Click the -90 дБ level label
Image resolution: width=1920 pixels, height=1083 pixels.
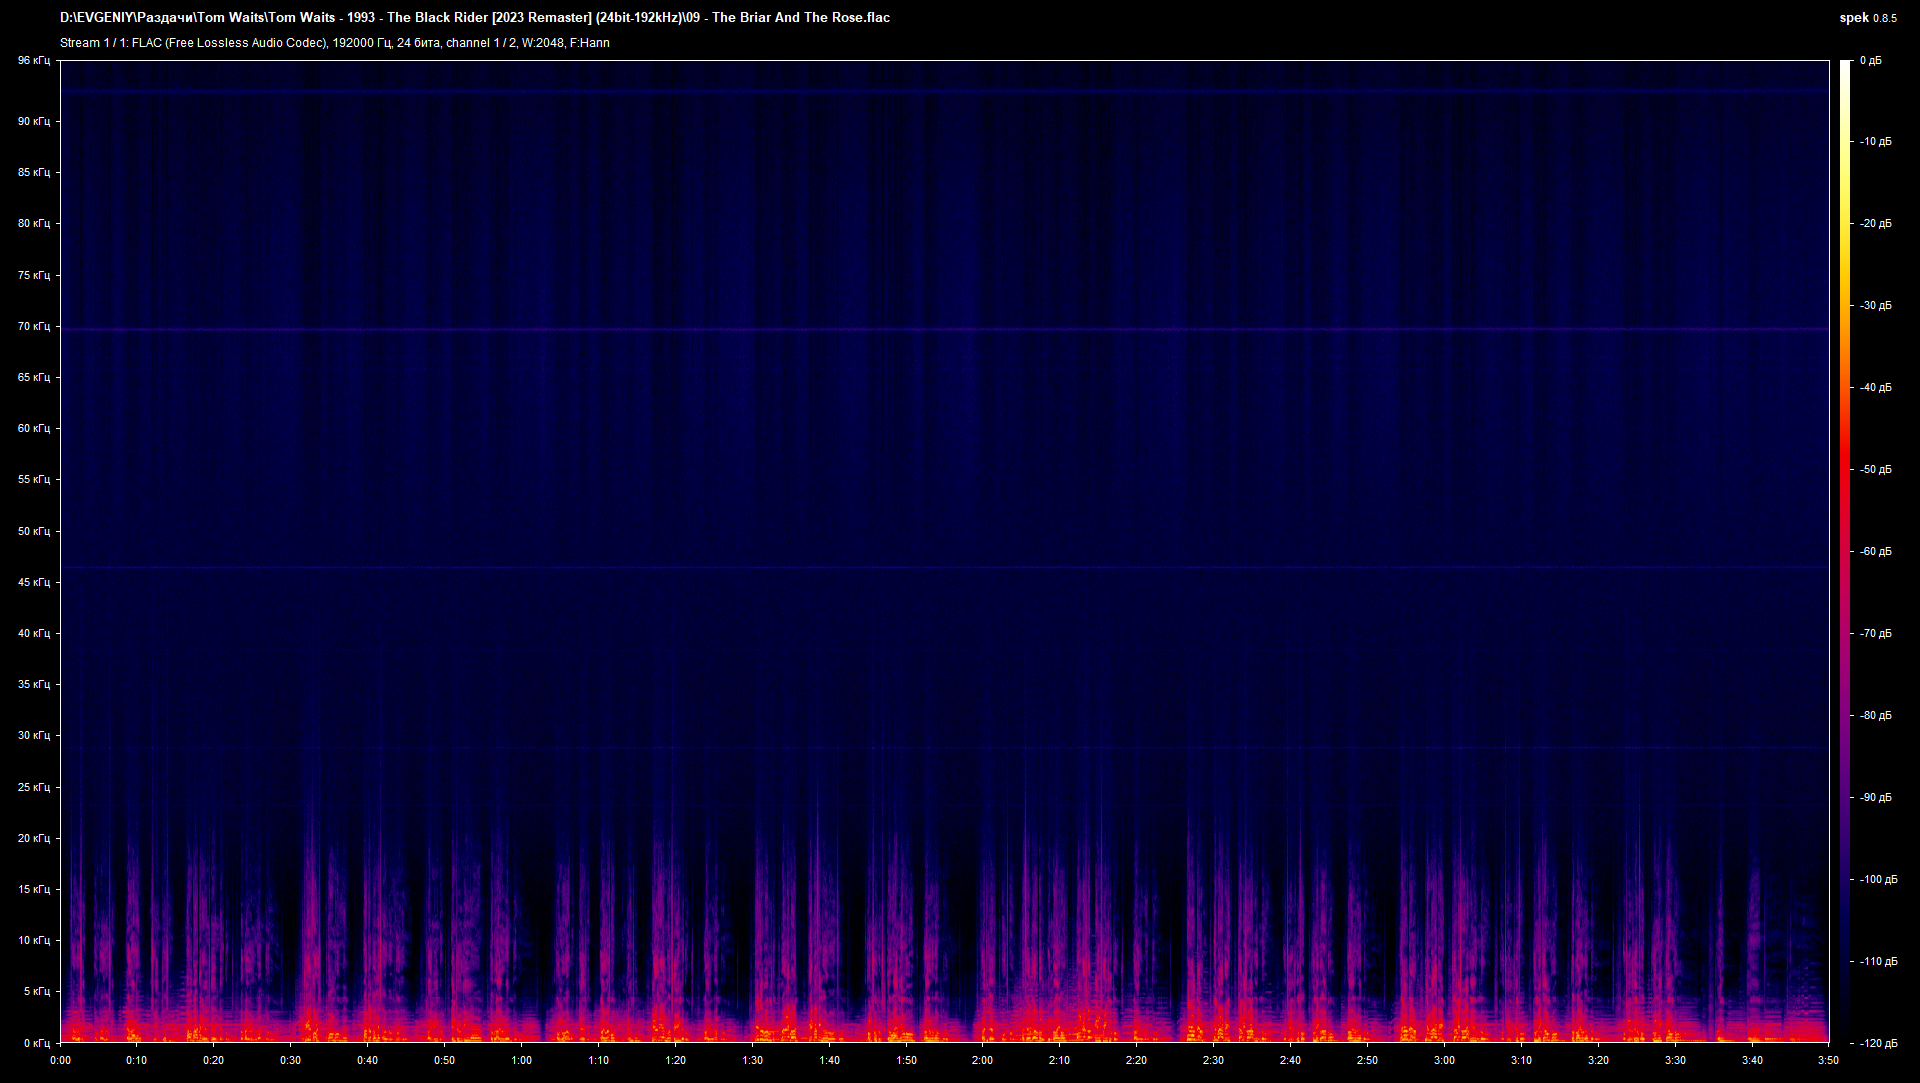[1876, 798]
